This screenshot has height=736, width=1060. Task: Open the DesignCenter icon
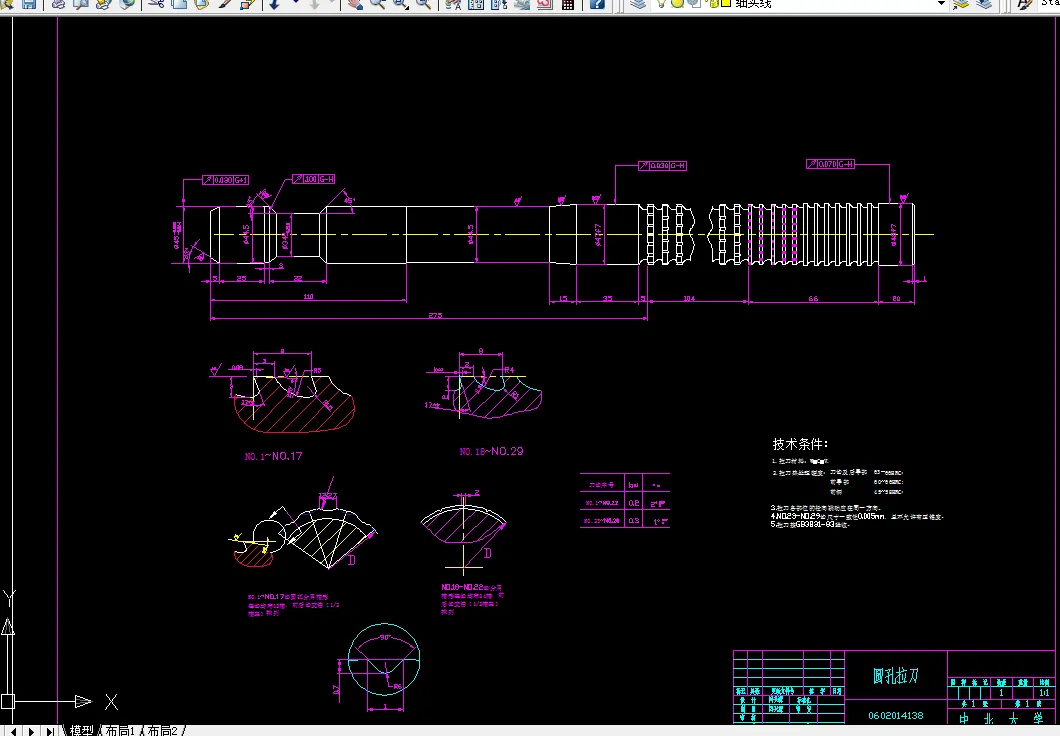[x=476, y=4]
